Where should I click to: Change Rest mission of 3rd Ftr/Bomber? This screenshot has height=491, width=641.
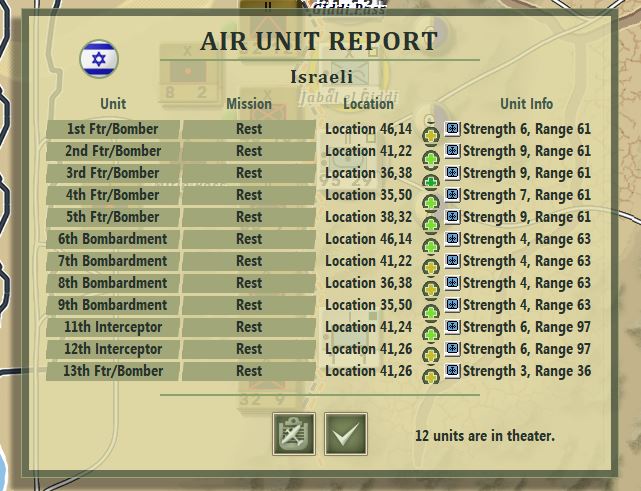click(249, 173)
